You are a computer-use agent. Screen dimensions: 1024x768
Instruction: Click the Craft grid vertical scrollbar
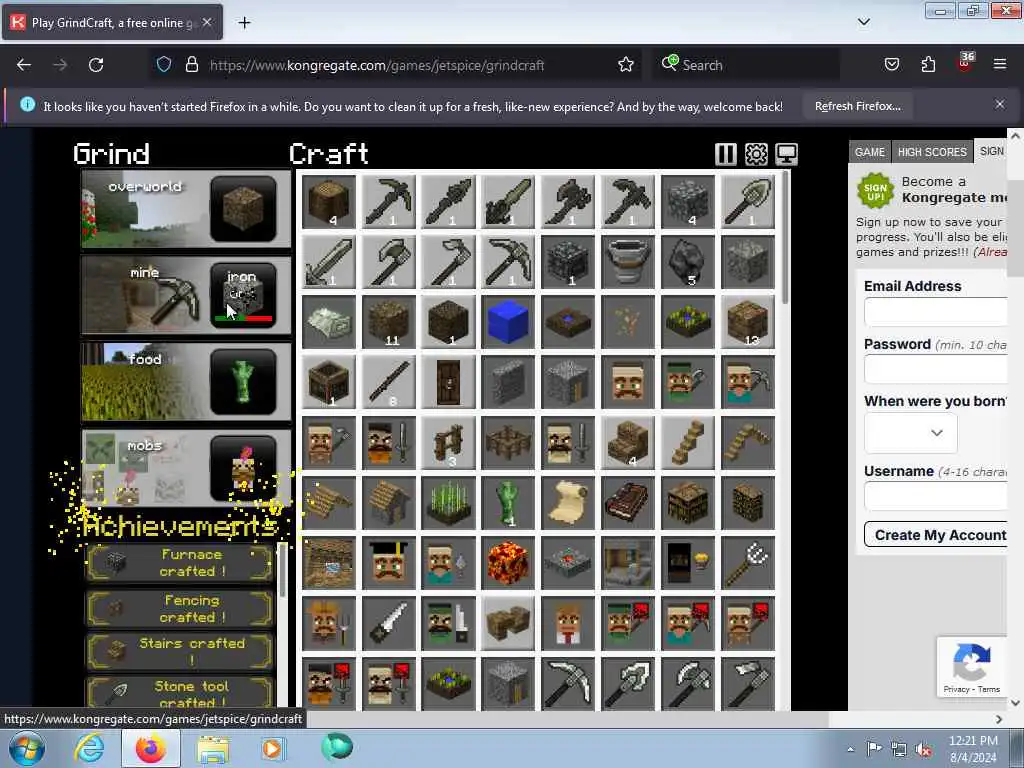[x=784, y=236]
